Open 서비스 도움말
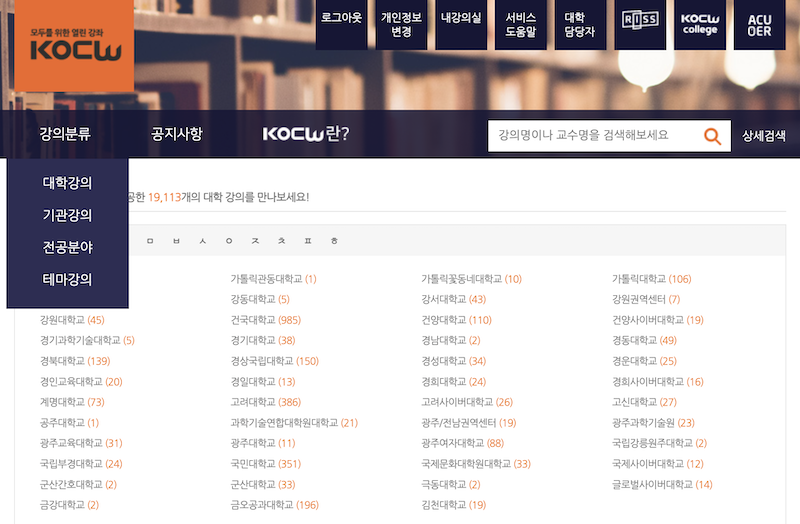Viewport: 800px width, 524px height. [x=520, y=24]
